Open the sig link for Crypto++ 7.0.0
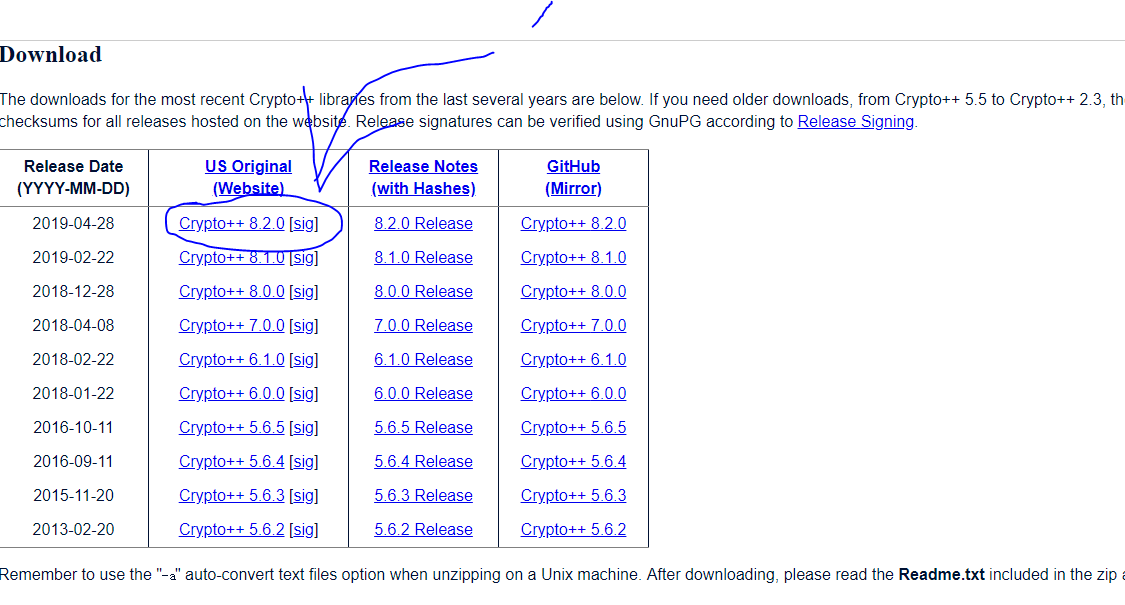Screen dimensions: 1125x605 [303, 325]
